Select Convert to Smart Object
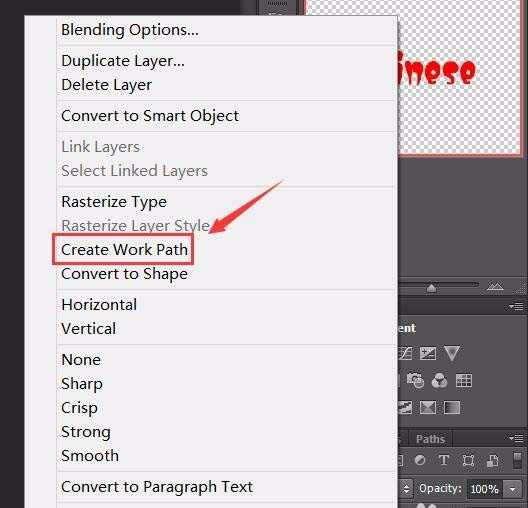528x508 pixels. 150,115
